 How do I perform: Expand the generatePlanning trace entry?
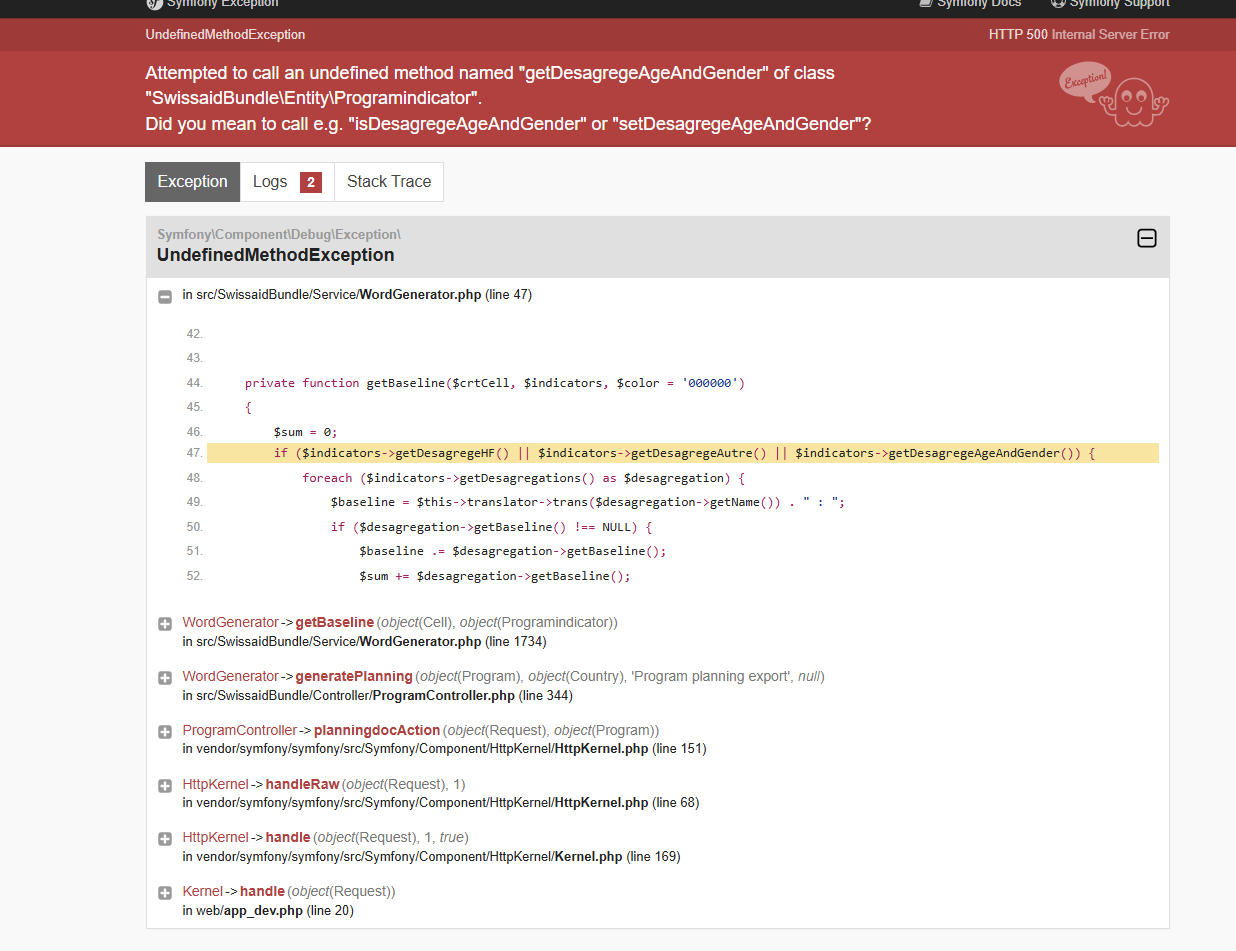tap(165, 678)
